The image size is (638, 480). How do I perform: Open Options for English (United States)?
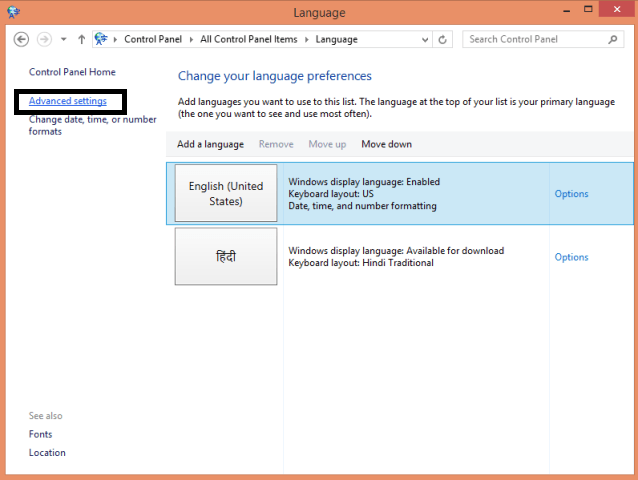tap(571, 194)
